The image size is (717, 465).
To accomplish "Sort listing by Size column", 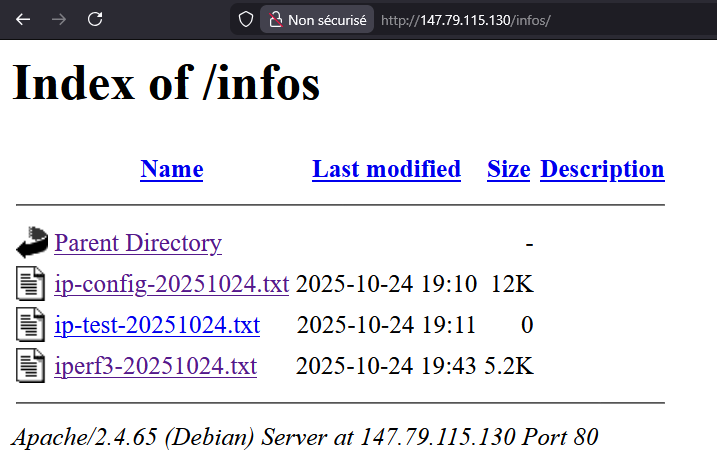I will [x=508, y=170].
